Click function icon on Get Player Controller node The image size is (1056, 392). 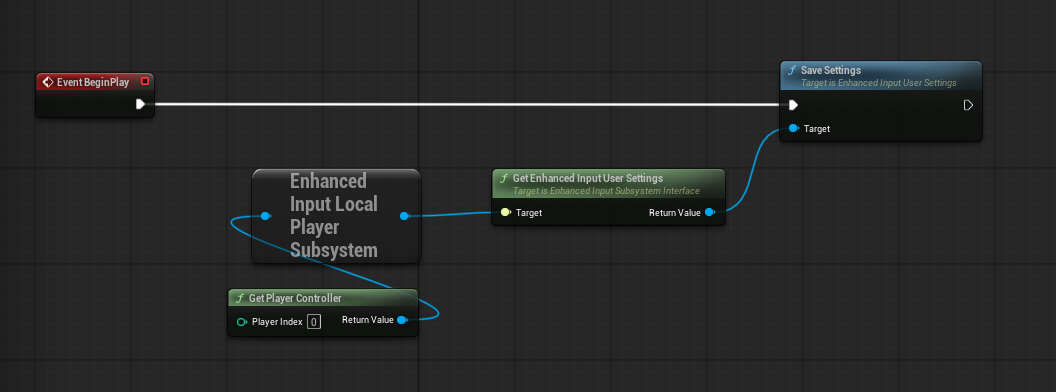(x=240, y=298)
